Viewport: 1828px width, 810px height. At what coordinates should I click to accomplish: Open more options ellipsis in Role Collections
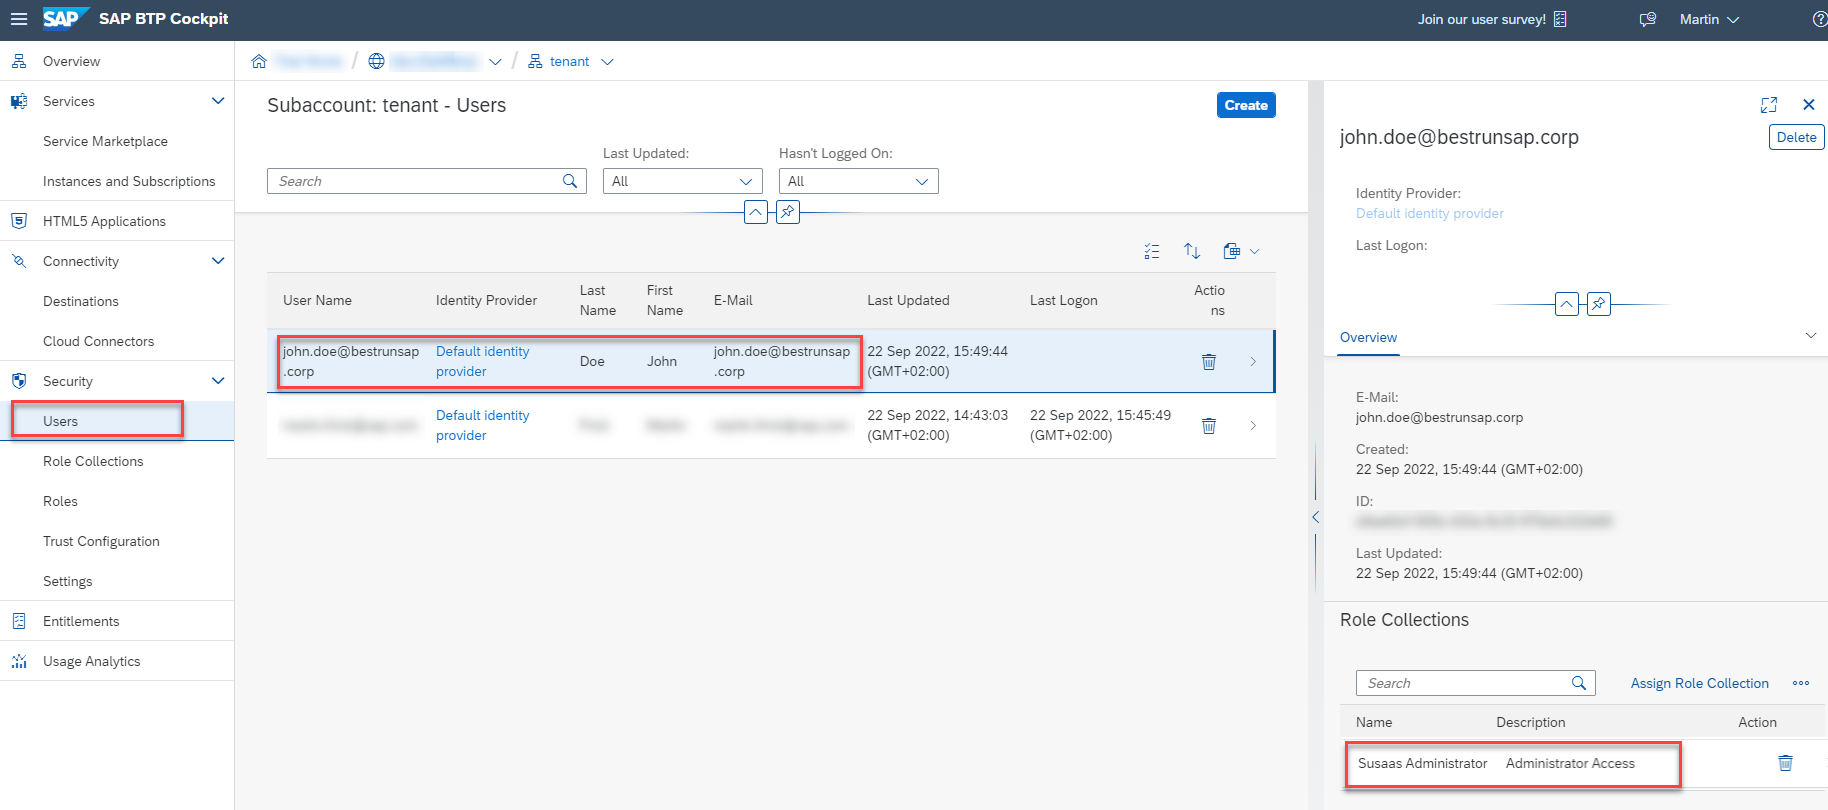(1801, 683)
